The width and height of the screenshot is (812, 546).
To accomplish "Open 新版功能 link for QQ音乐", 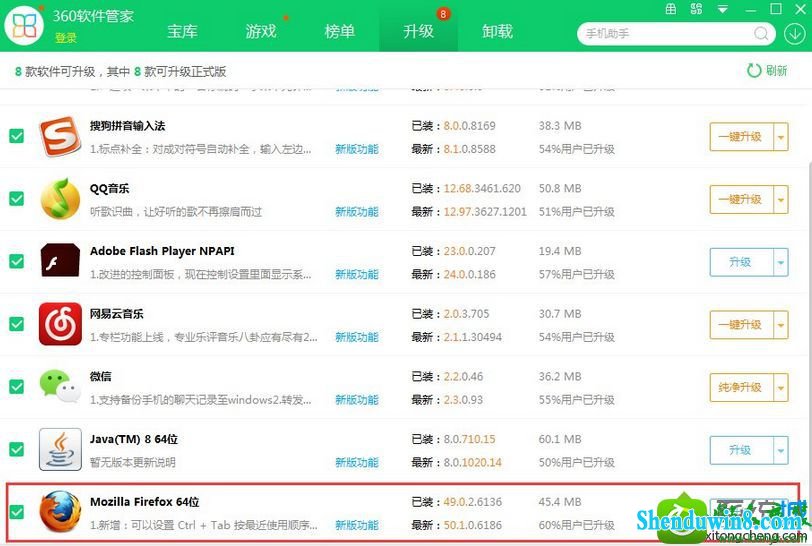I will click(x=357, y=212).
